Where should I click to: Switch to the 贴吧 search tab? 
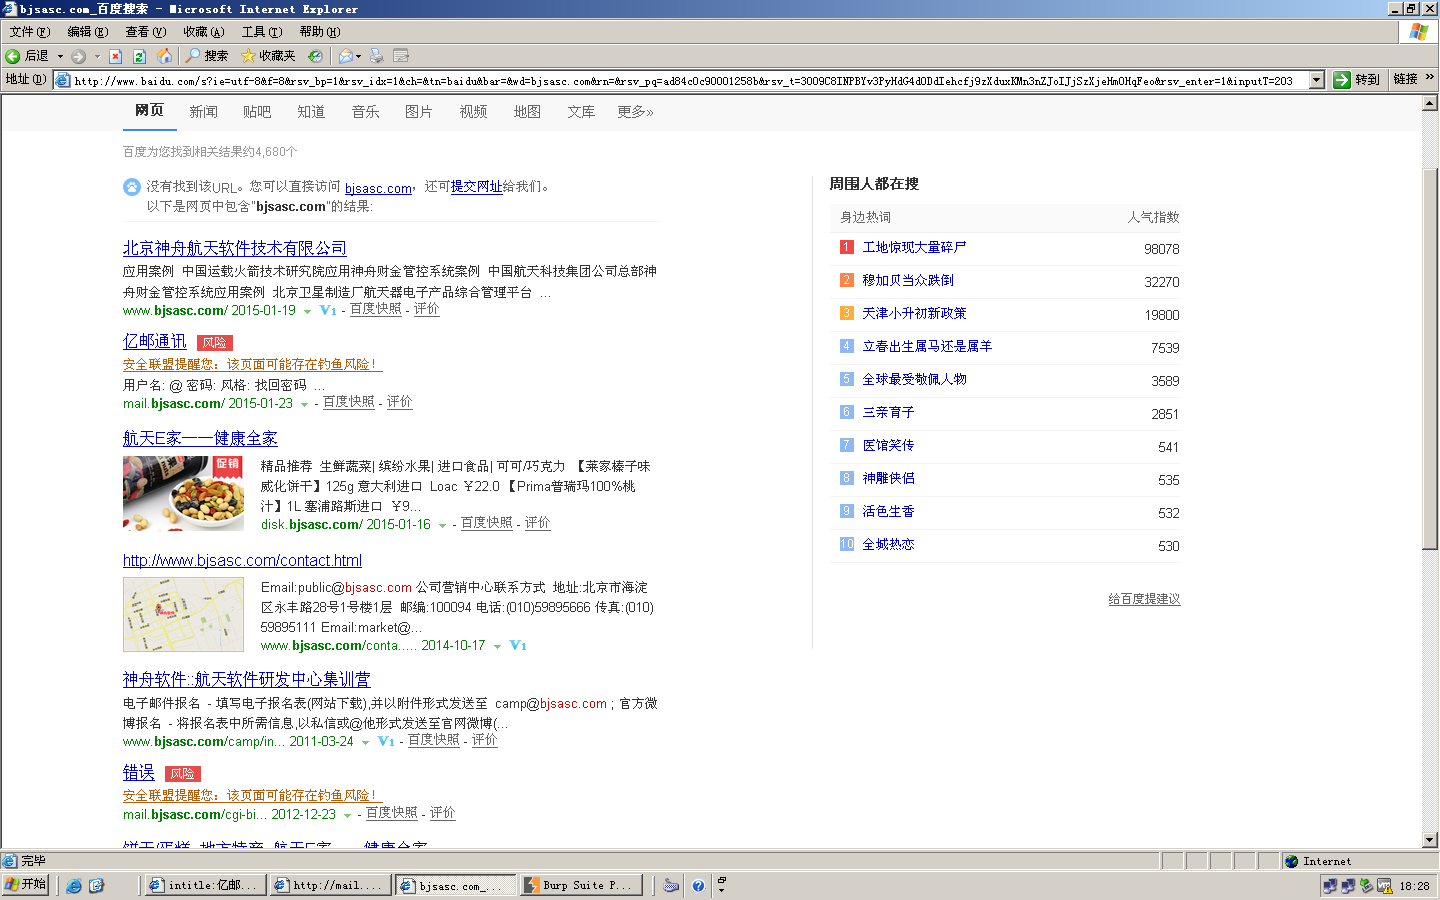click(x=257, y=112)
